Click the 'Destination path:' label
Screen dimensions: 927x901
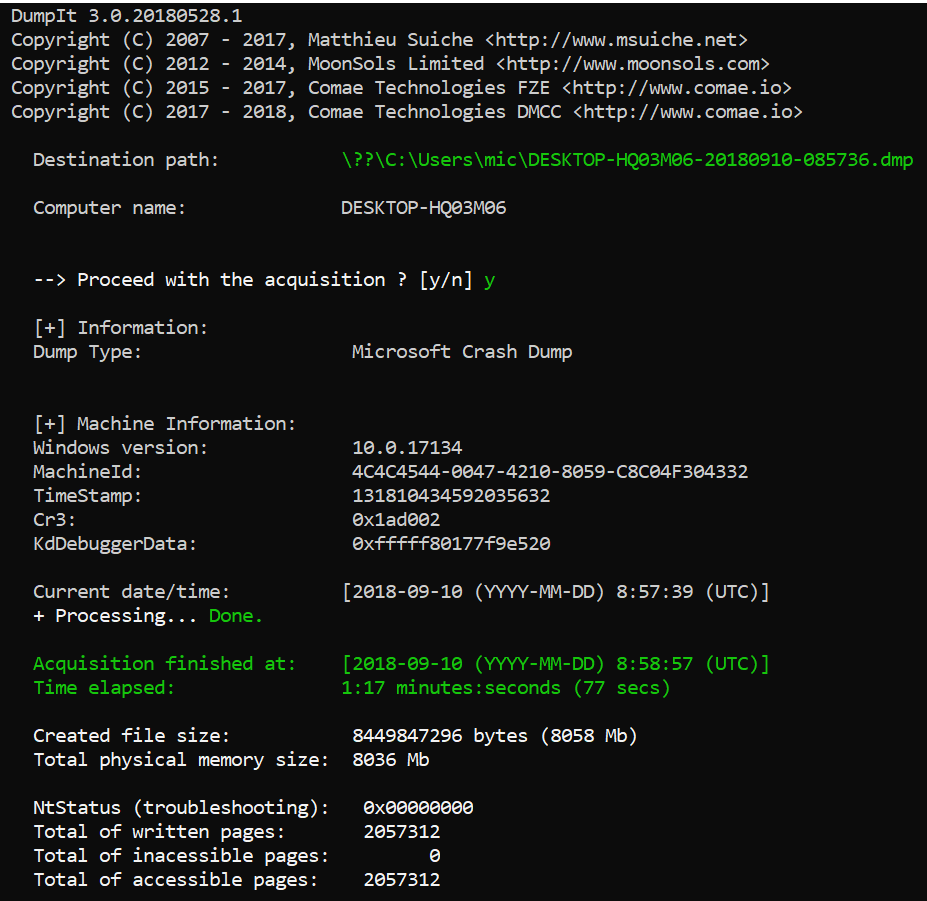[126, 160]
